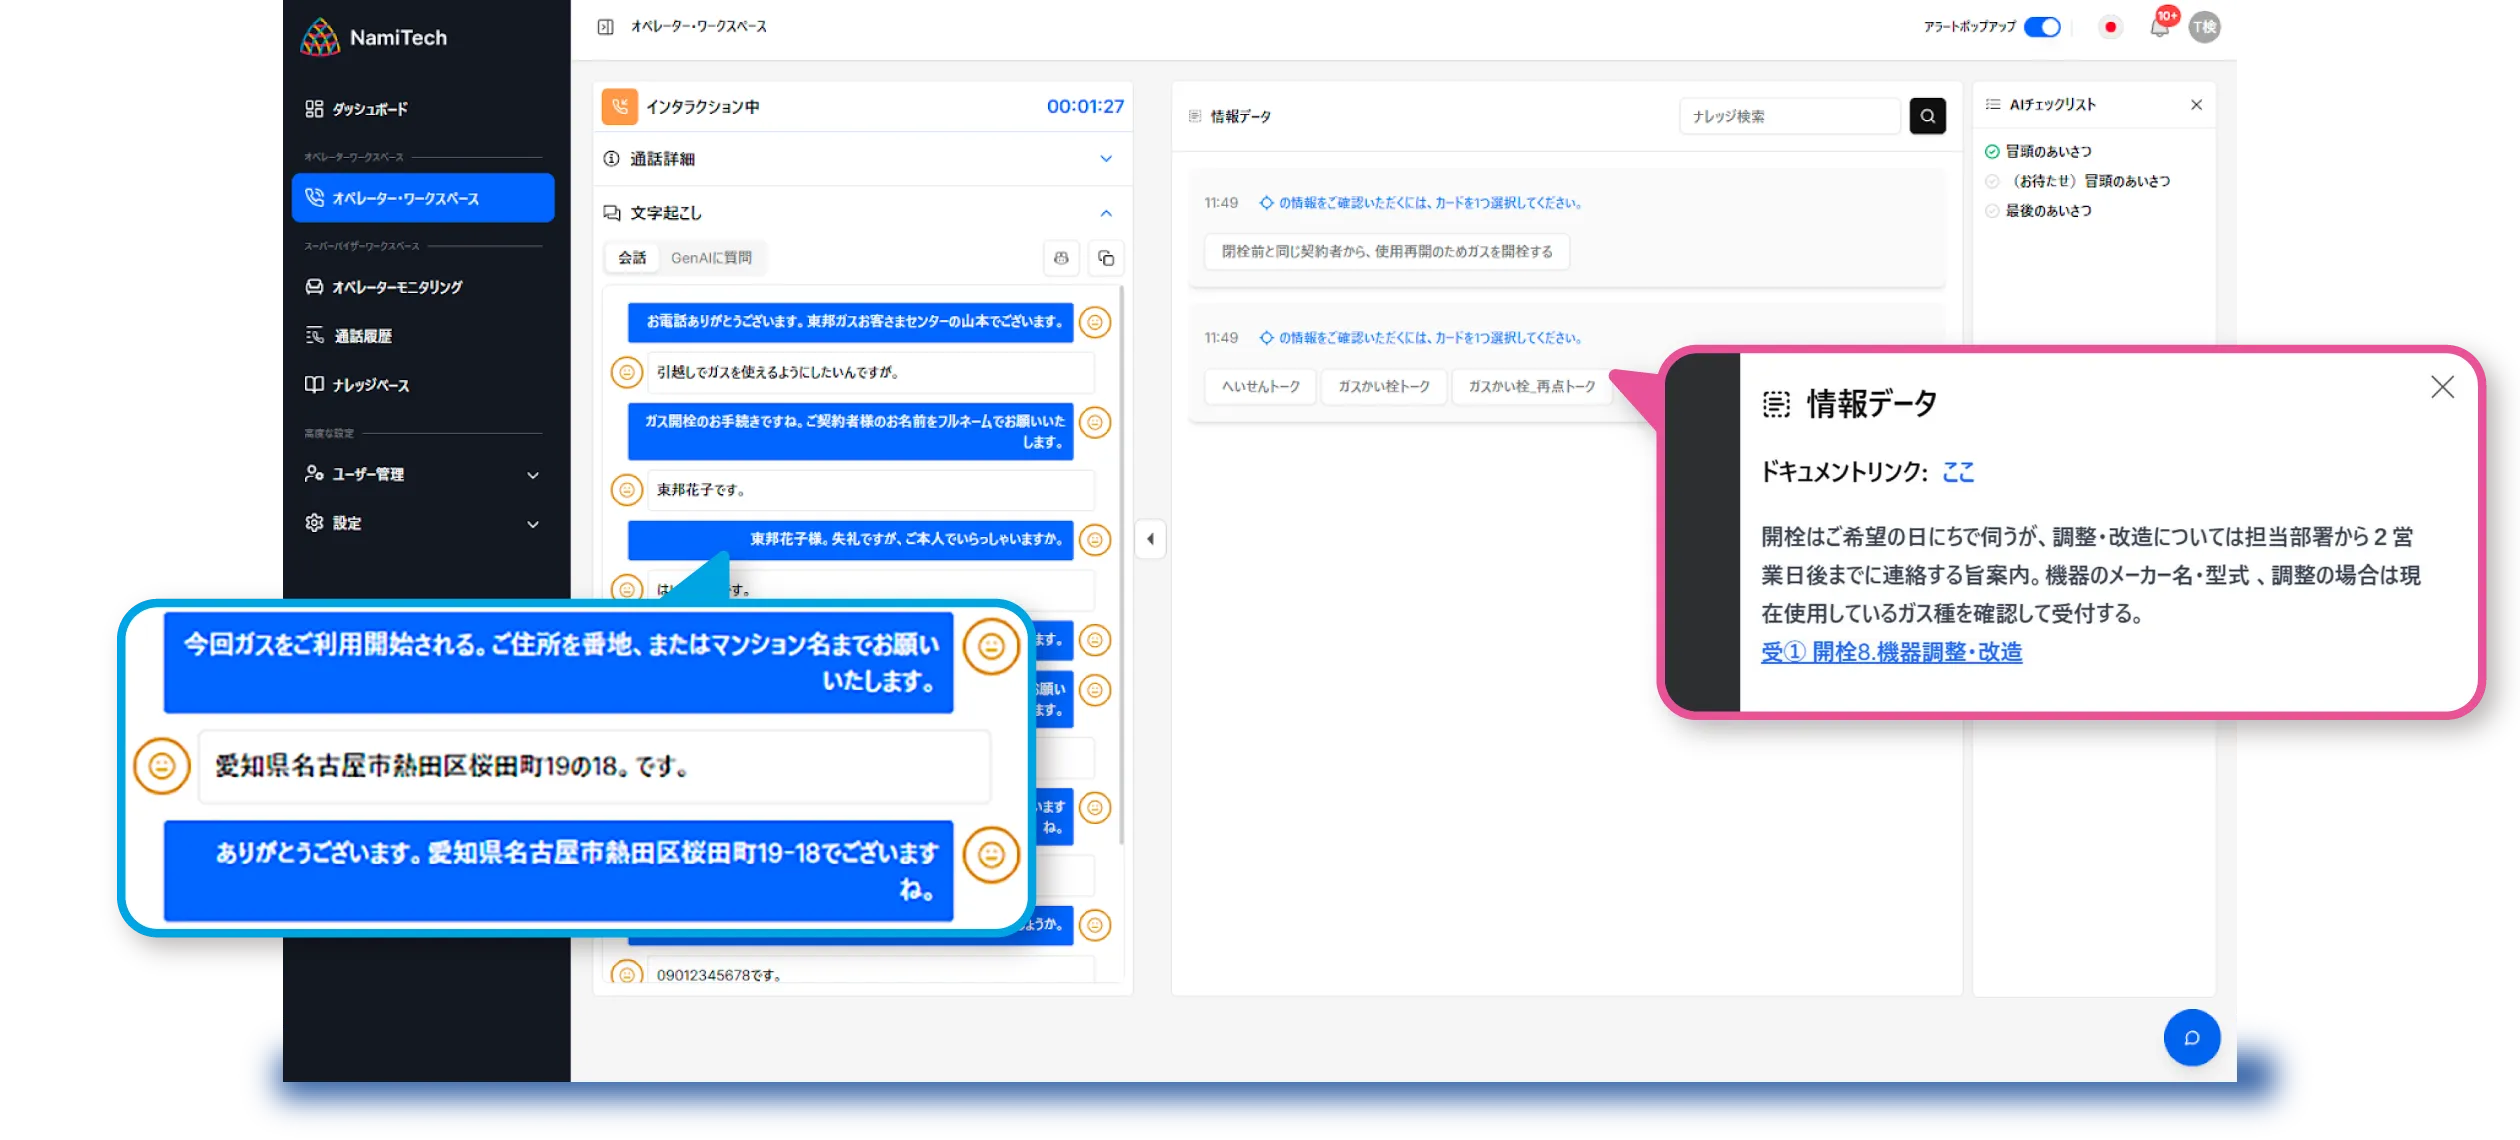Screen dimensions: 2520x1140
Task: Click the sidebar collapse icon in header
Action: 605,27
